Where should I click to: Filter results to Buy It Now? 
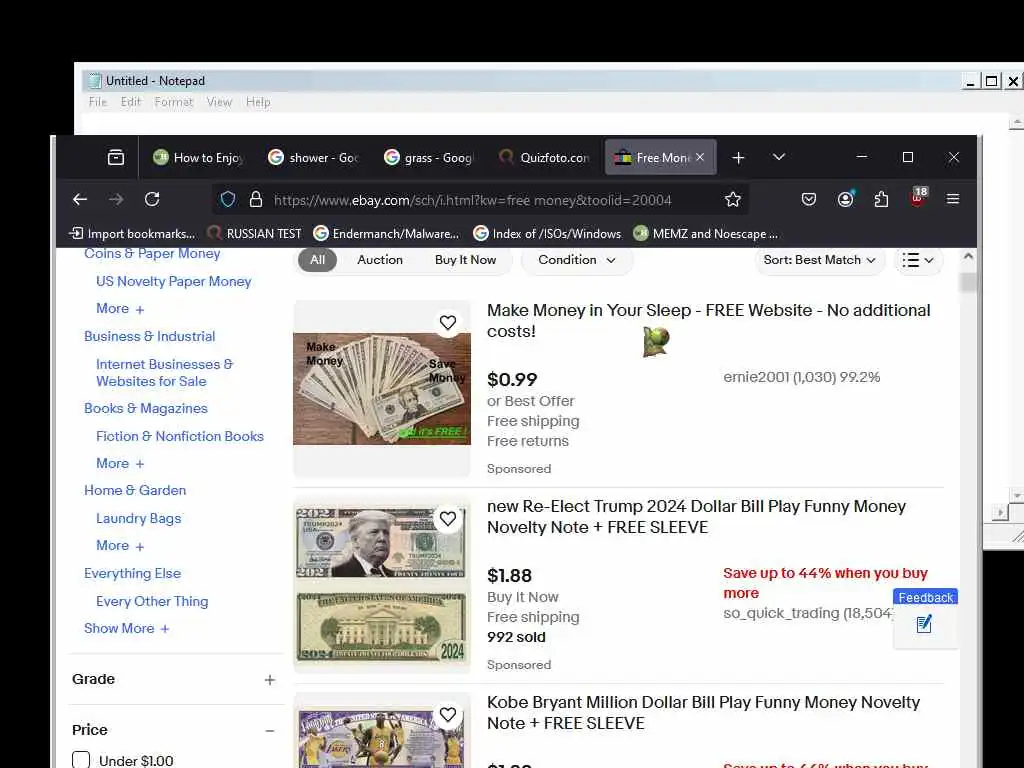coord(466,260)
